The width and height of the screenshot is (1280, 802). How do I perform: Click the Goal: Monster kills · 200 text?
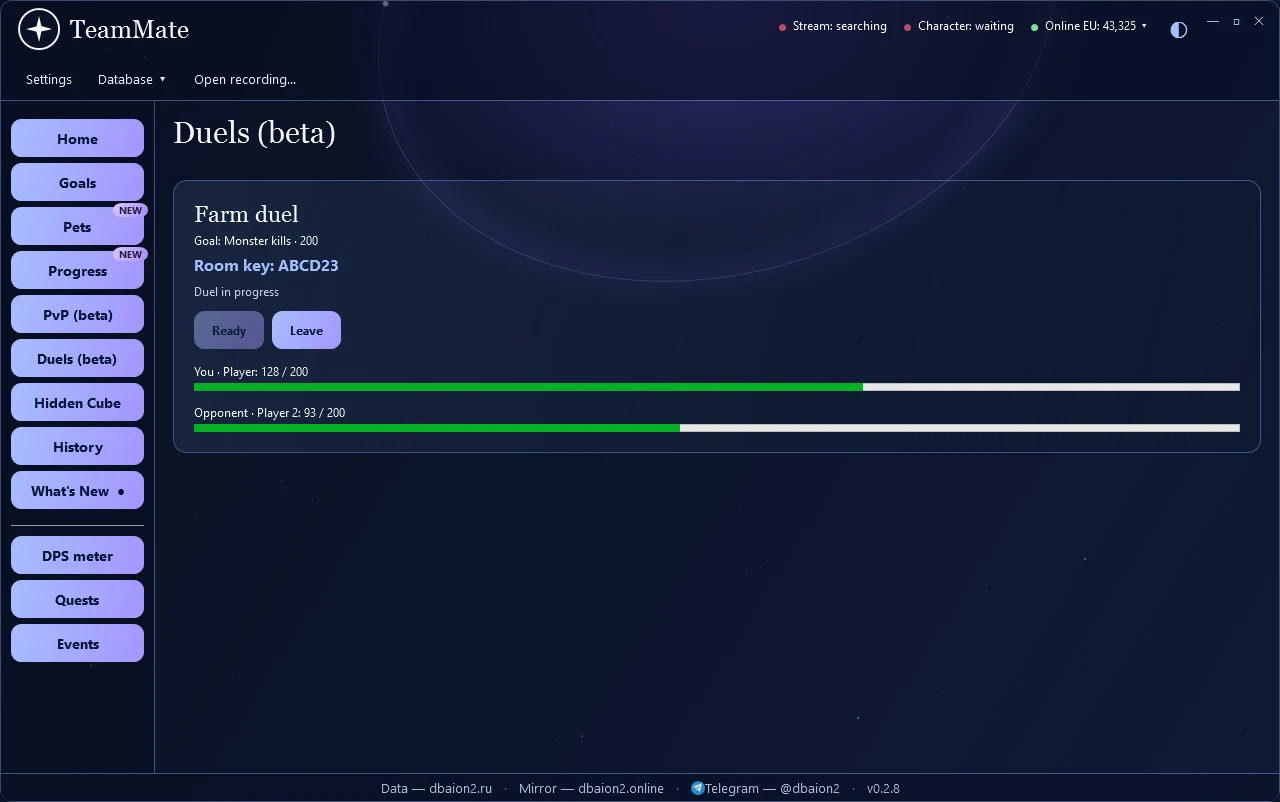pyautogui.click(x=256, y=241)
